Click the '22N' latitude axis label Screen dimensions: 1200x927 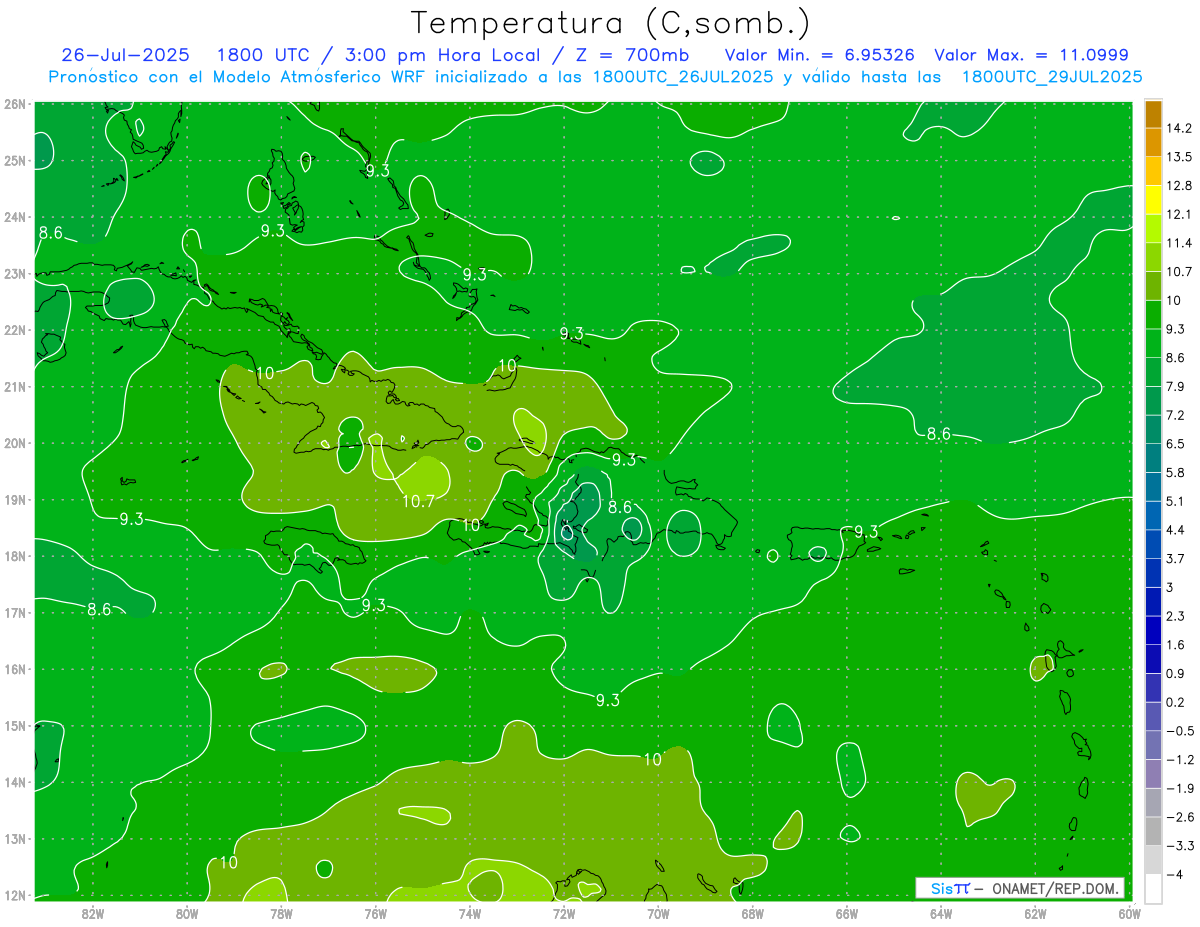point(14,330)
